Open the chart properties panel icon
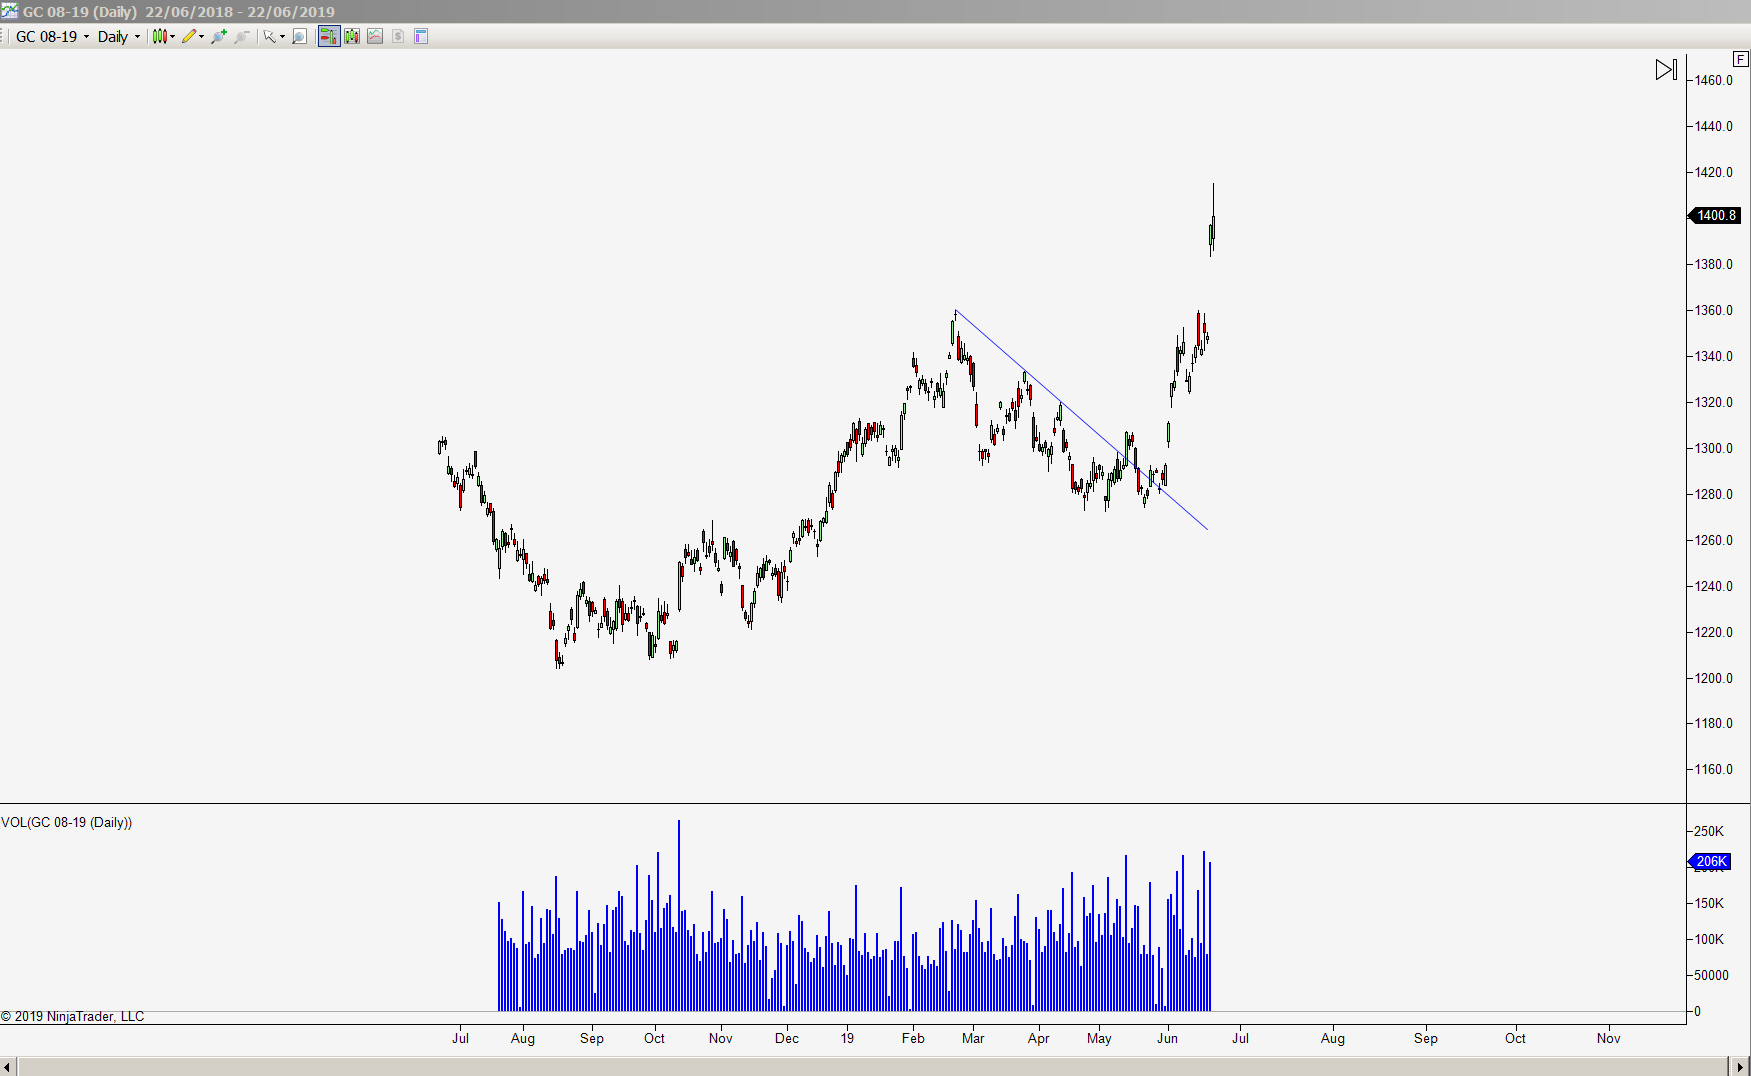Viewport: 1751px width, 1076px height. tap(421, 37)
